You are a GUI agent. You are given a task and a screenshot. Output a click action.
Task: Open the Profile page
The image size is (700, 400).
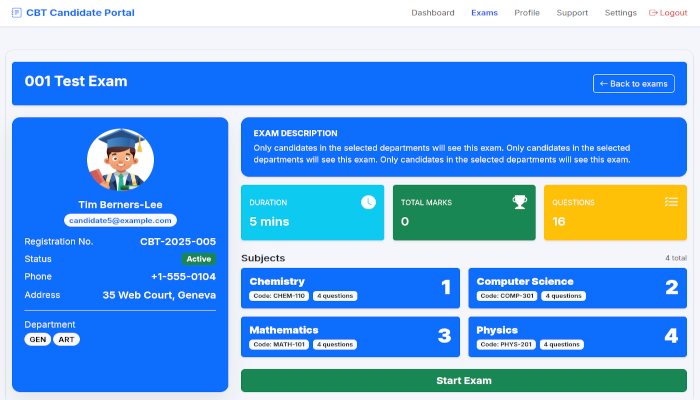[x=527, y=13]
